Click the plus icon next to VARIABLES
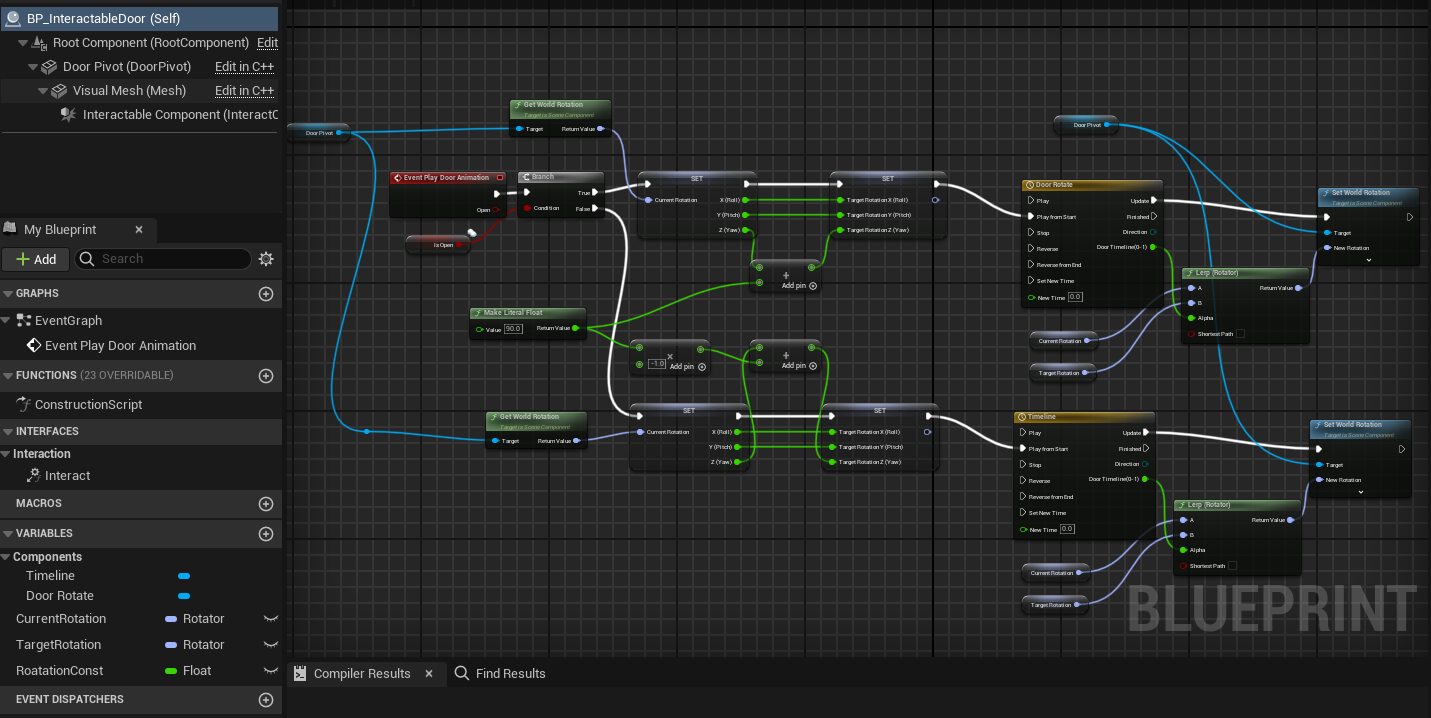This screenshot has width=1431, height=718. point(266,534)
